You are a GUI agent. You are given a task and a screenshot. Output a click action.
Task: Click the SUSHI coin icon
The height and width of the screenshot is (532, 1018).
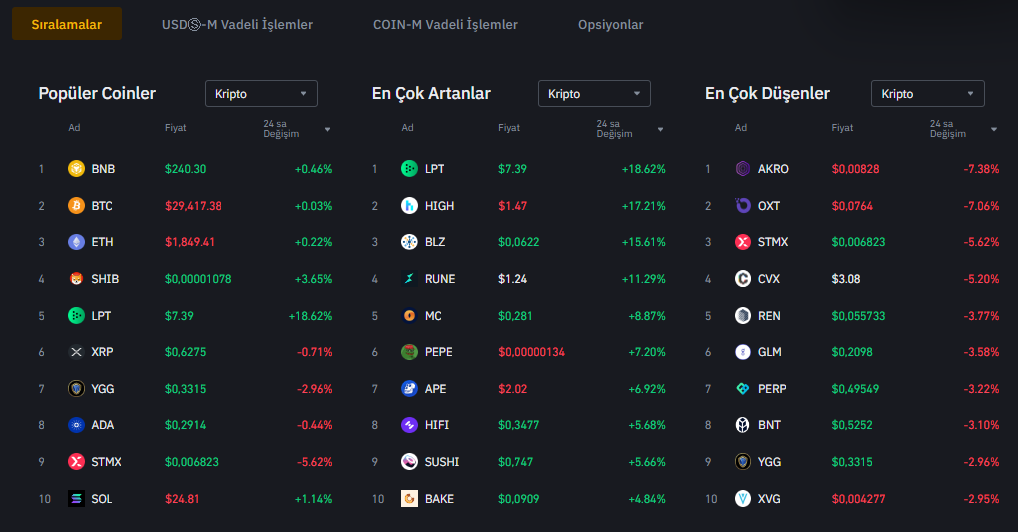click(x=409, y=462)
